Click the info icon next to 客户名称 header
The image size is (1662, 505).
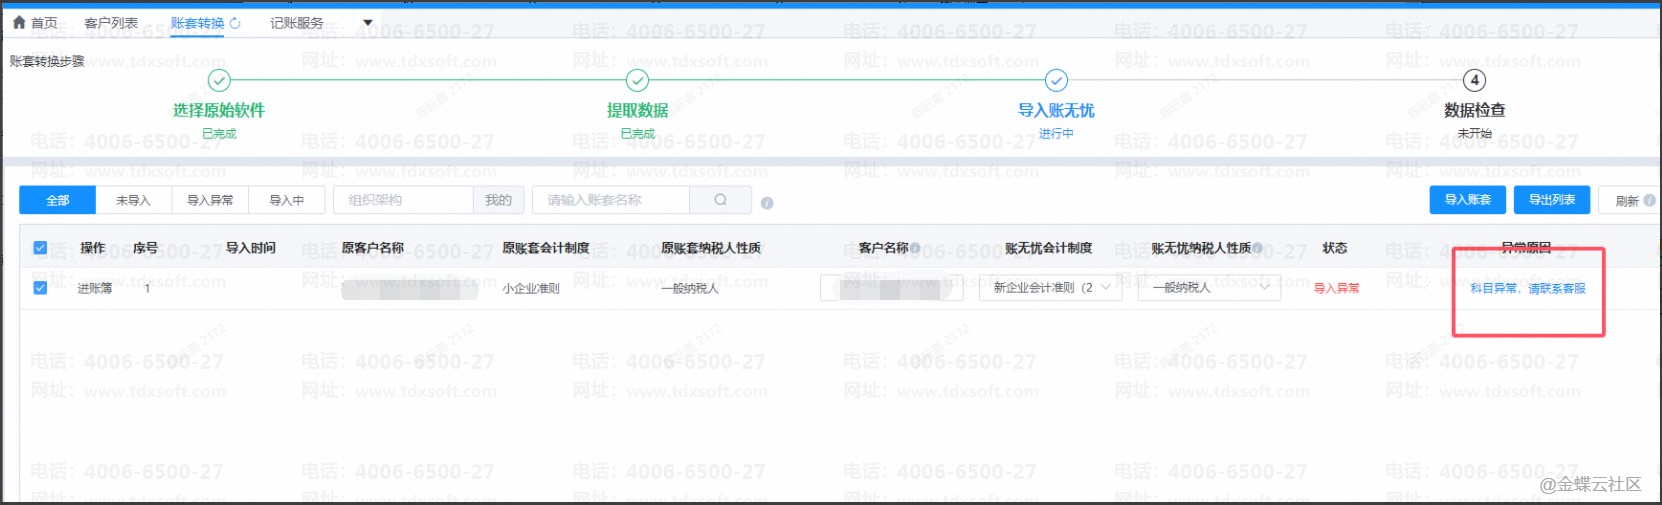pos(915,248)
